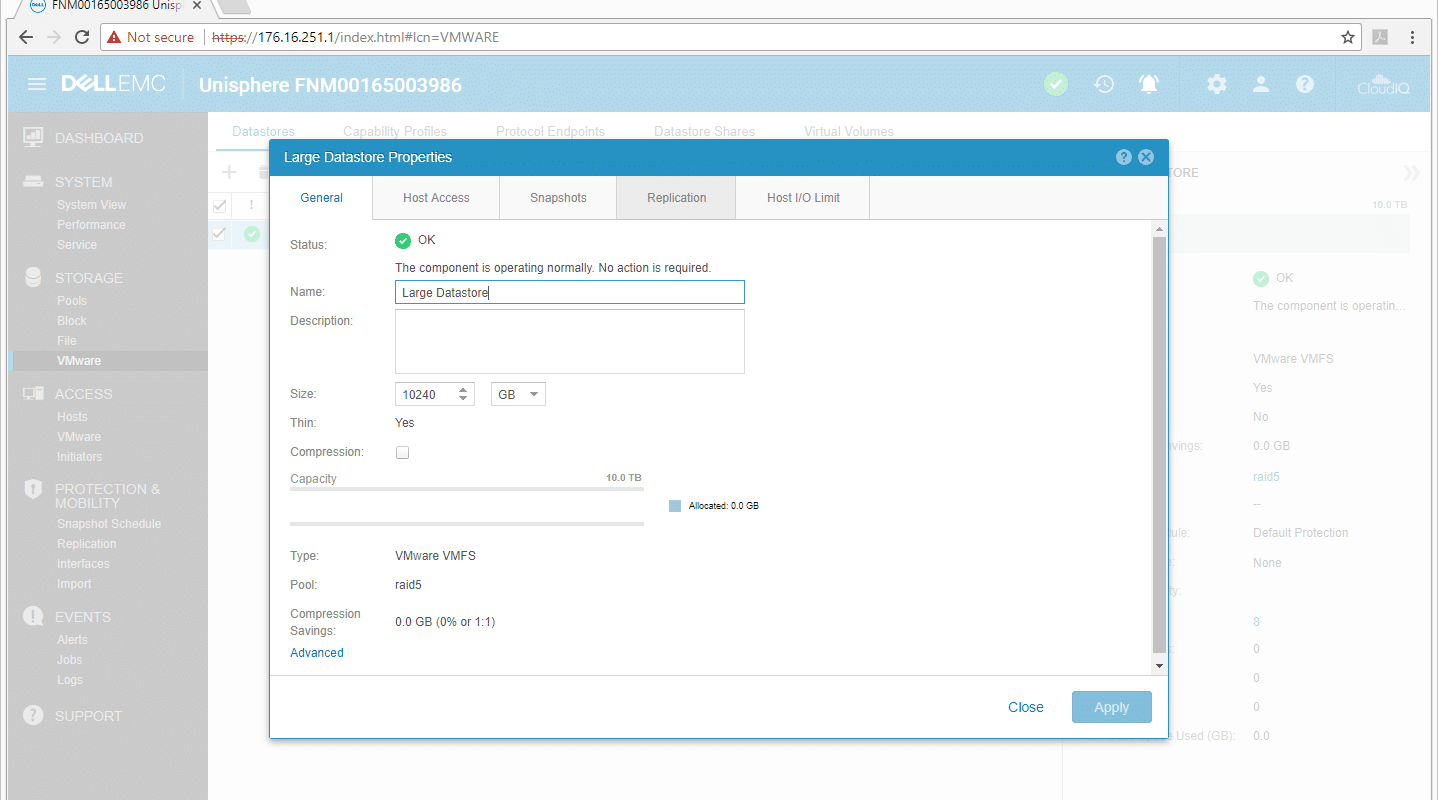Open the recent jobs clock icon
The height and width of the screenshot is (800, 1438).
click(x=1104, y=84)
